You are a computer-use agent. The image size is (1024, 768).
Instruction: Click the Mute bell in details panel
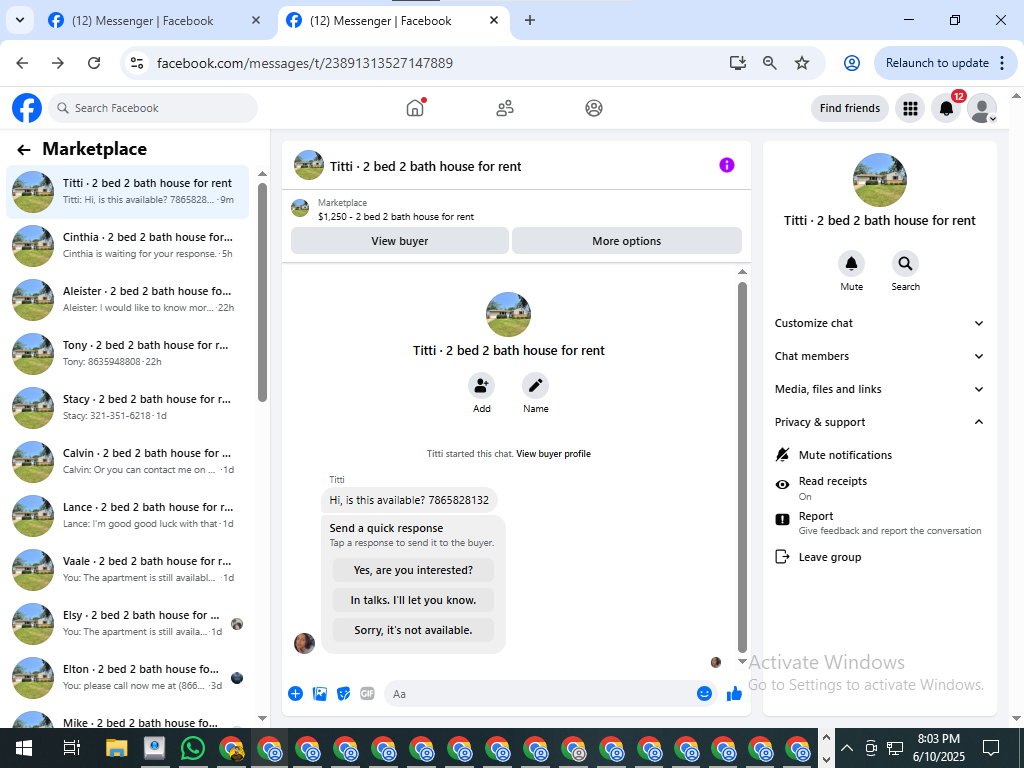pos(851,264)
